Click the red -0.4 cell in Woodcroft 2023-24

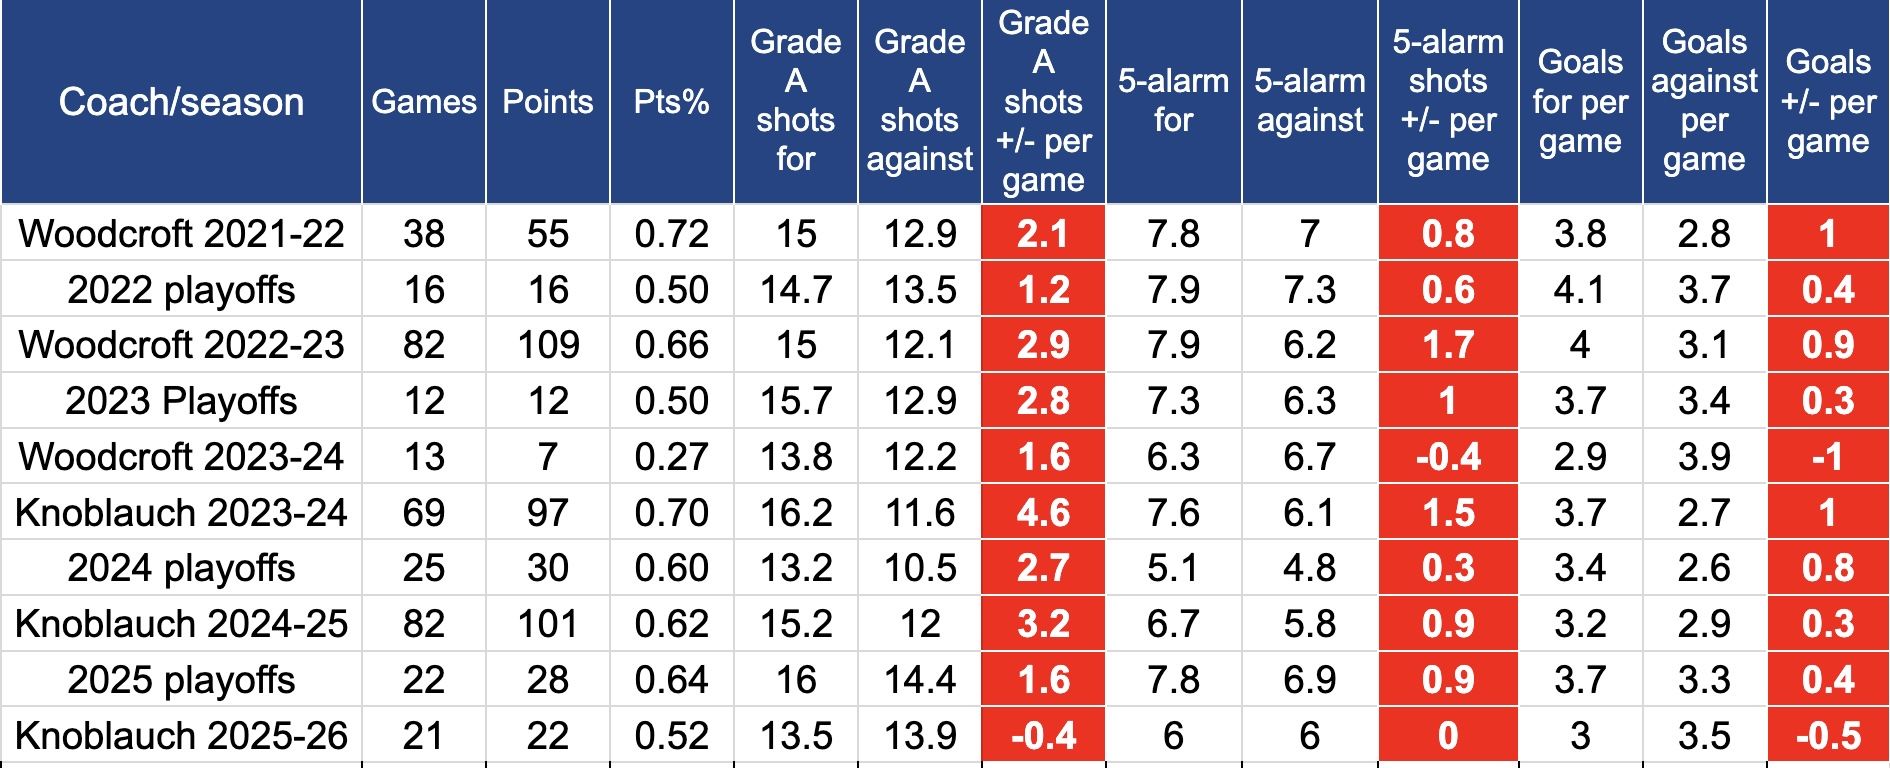[1448, 457]
